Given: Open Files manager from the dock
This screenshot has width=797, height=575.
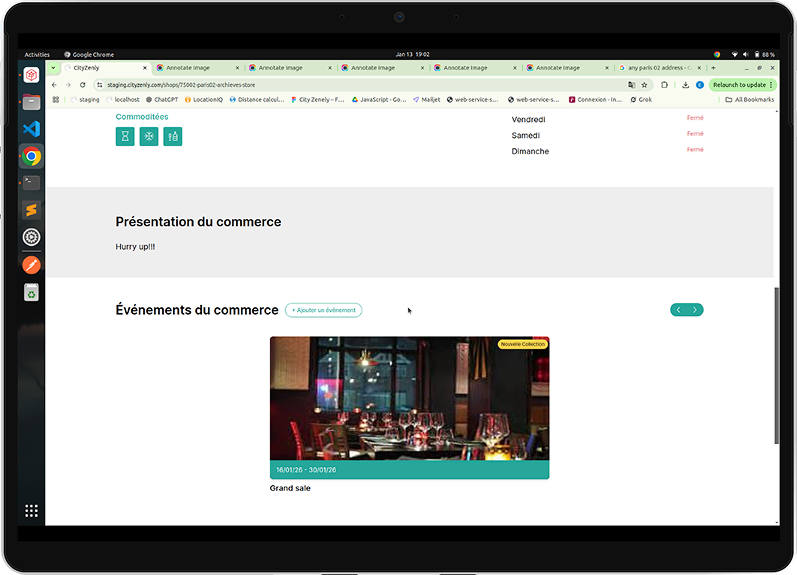Looking at the screenshot, I should [x=32, y=102].
